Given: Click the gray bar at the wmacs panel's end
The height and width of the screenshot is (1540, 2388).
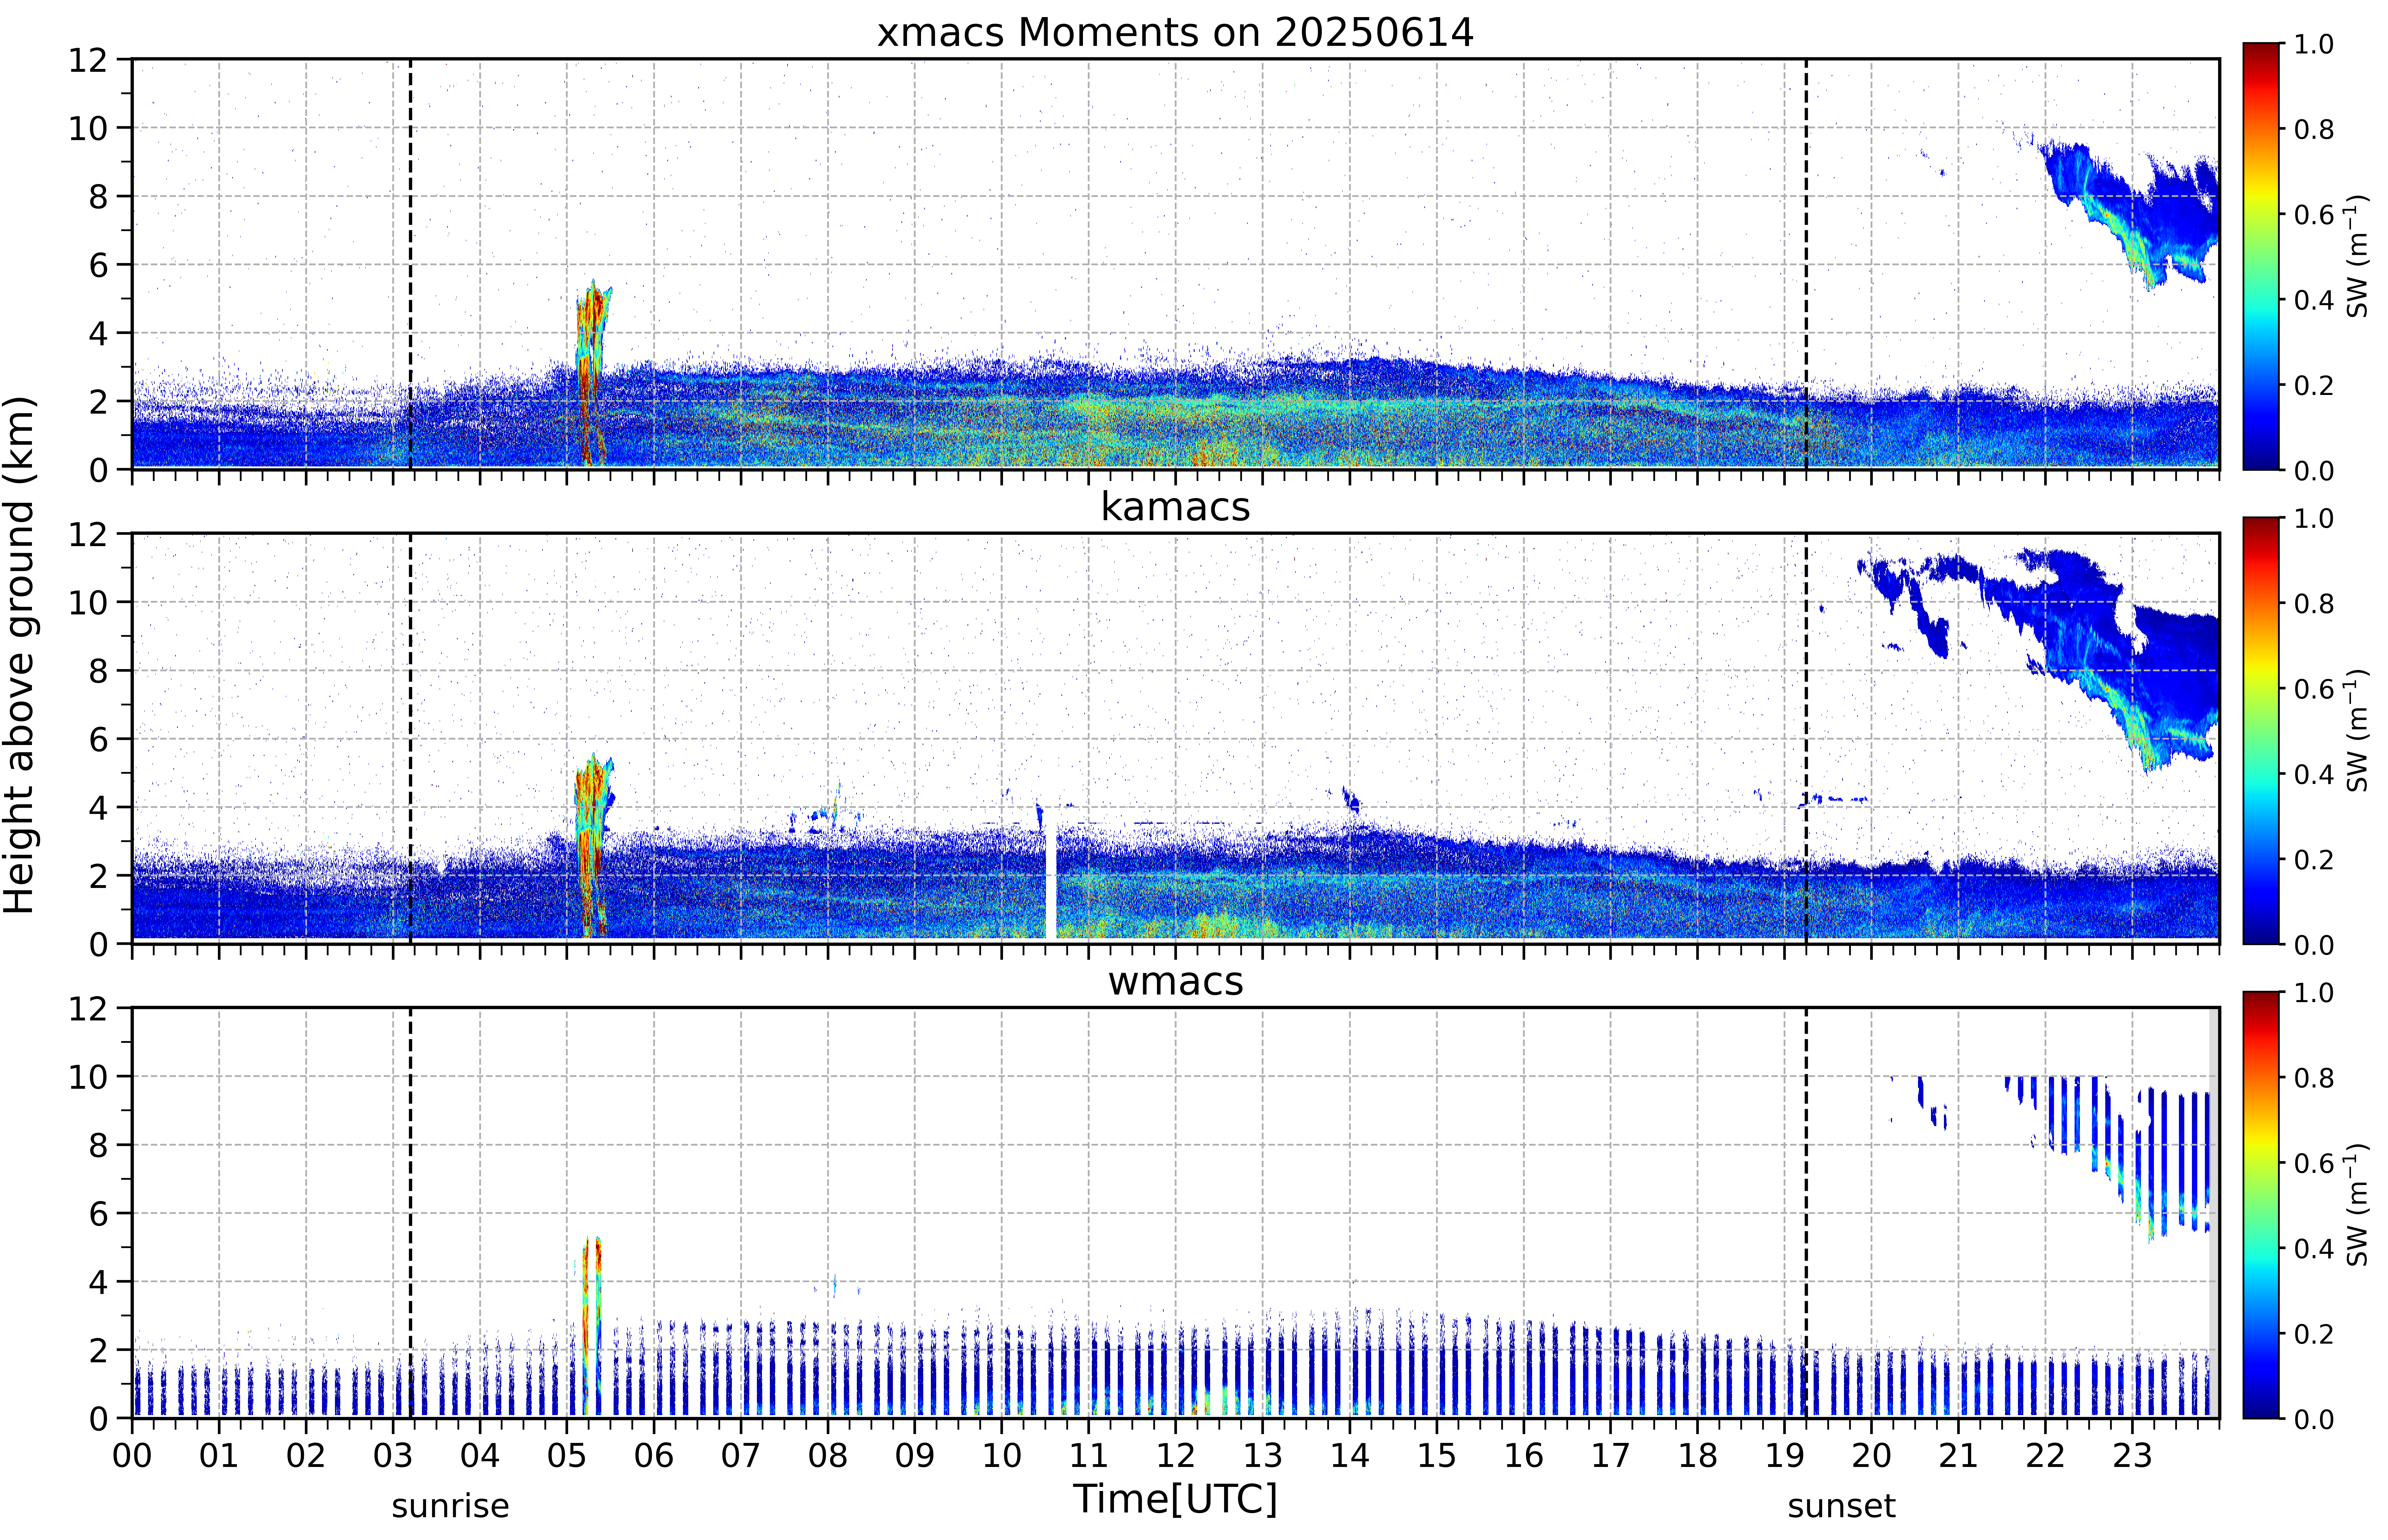Looking at the screenshot, I should coord(2214,1213).
